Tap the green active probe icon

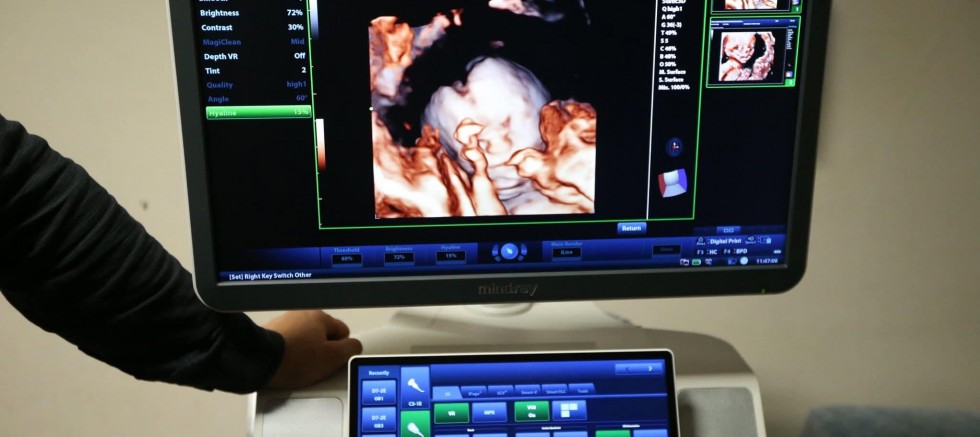tap(414, 427)
